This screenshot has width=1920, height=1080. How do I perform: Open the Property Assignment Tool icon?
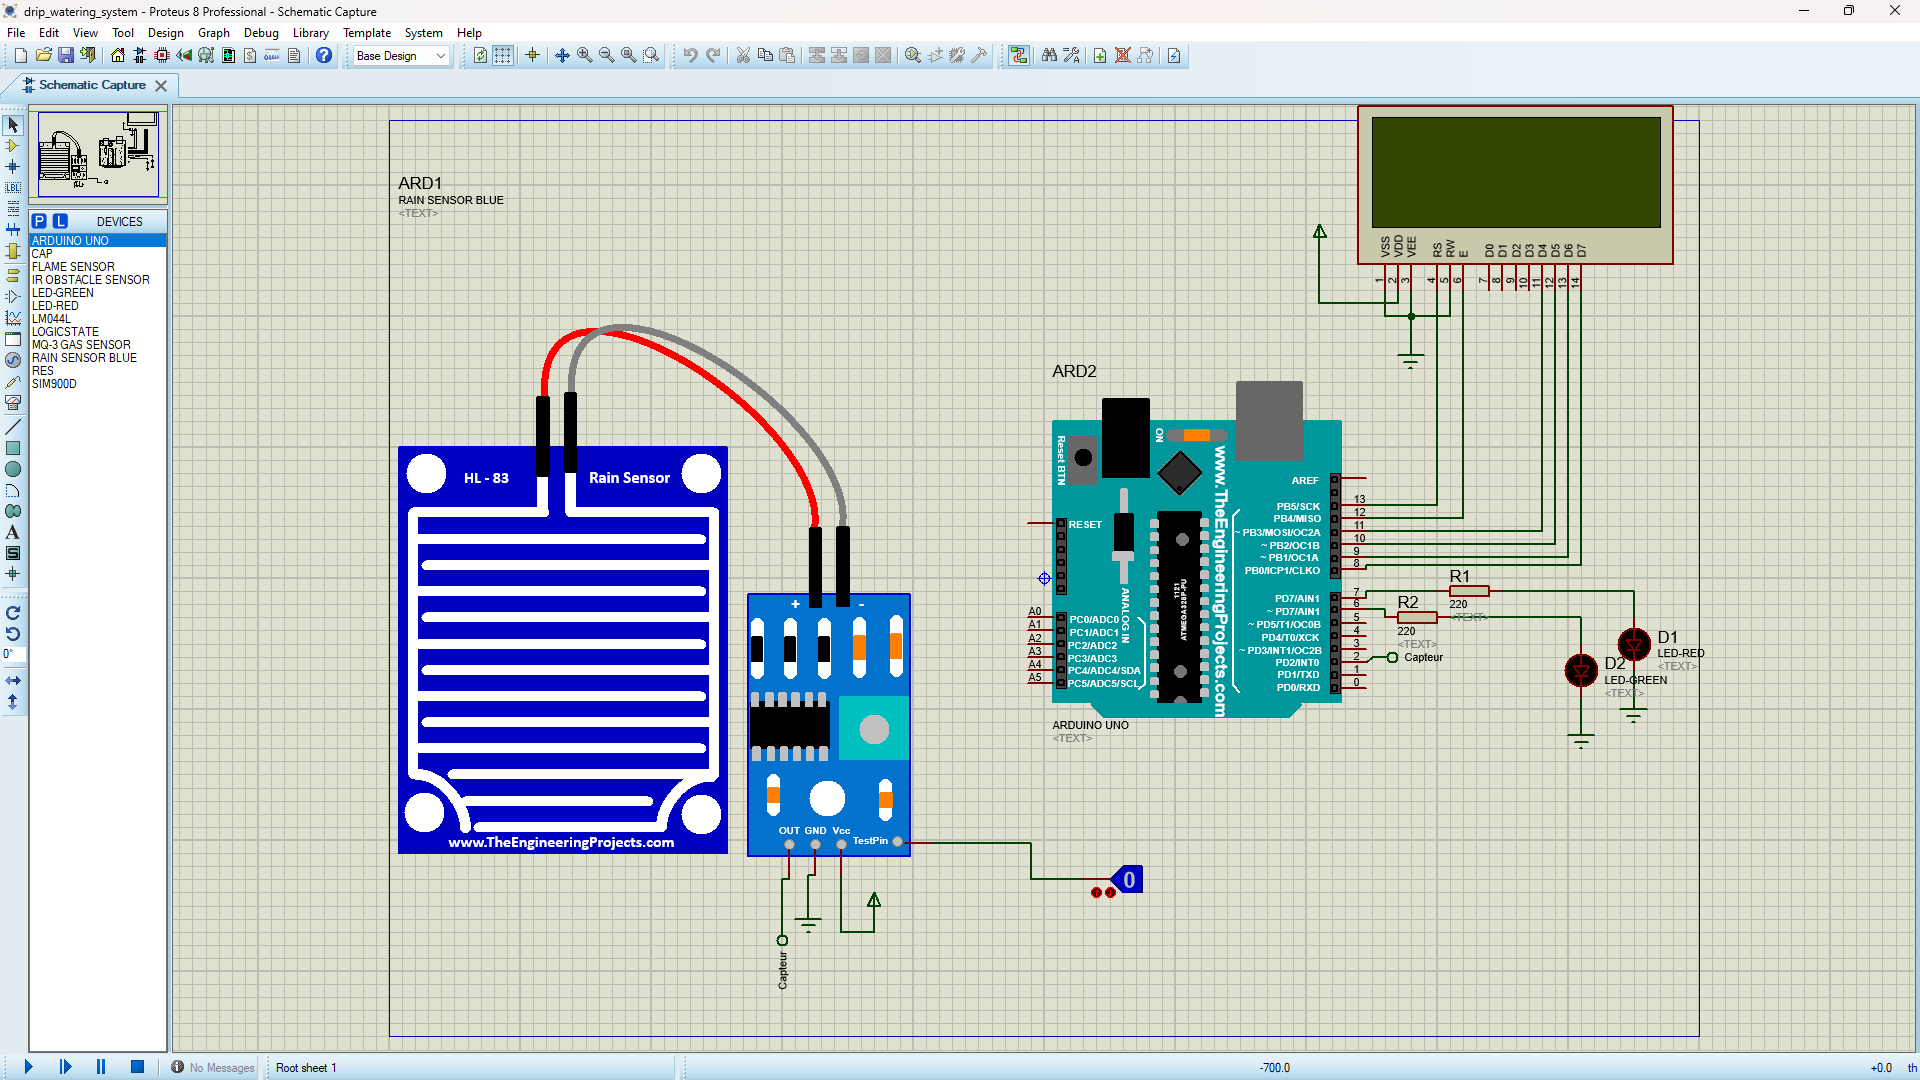[x=1071, y=56]
